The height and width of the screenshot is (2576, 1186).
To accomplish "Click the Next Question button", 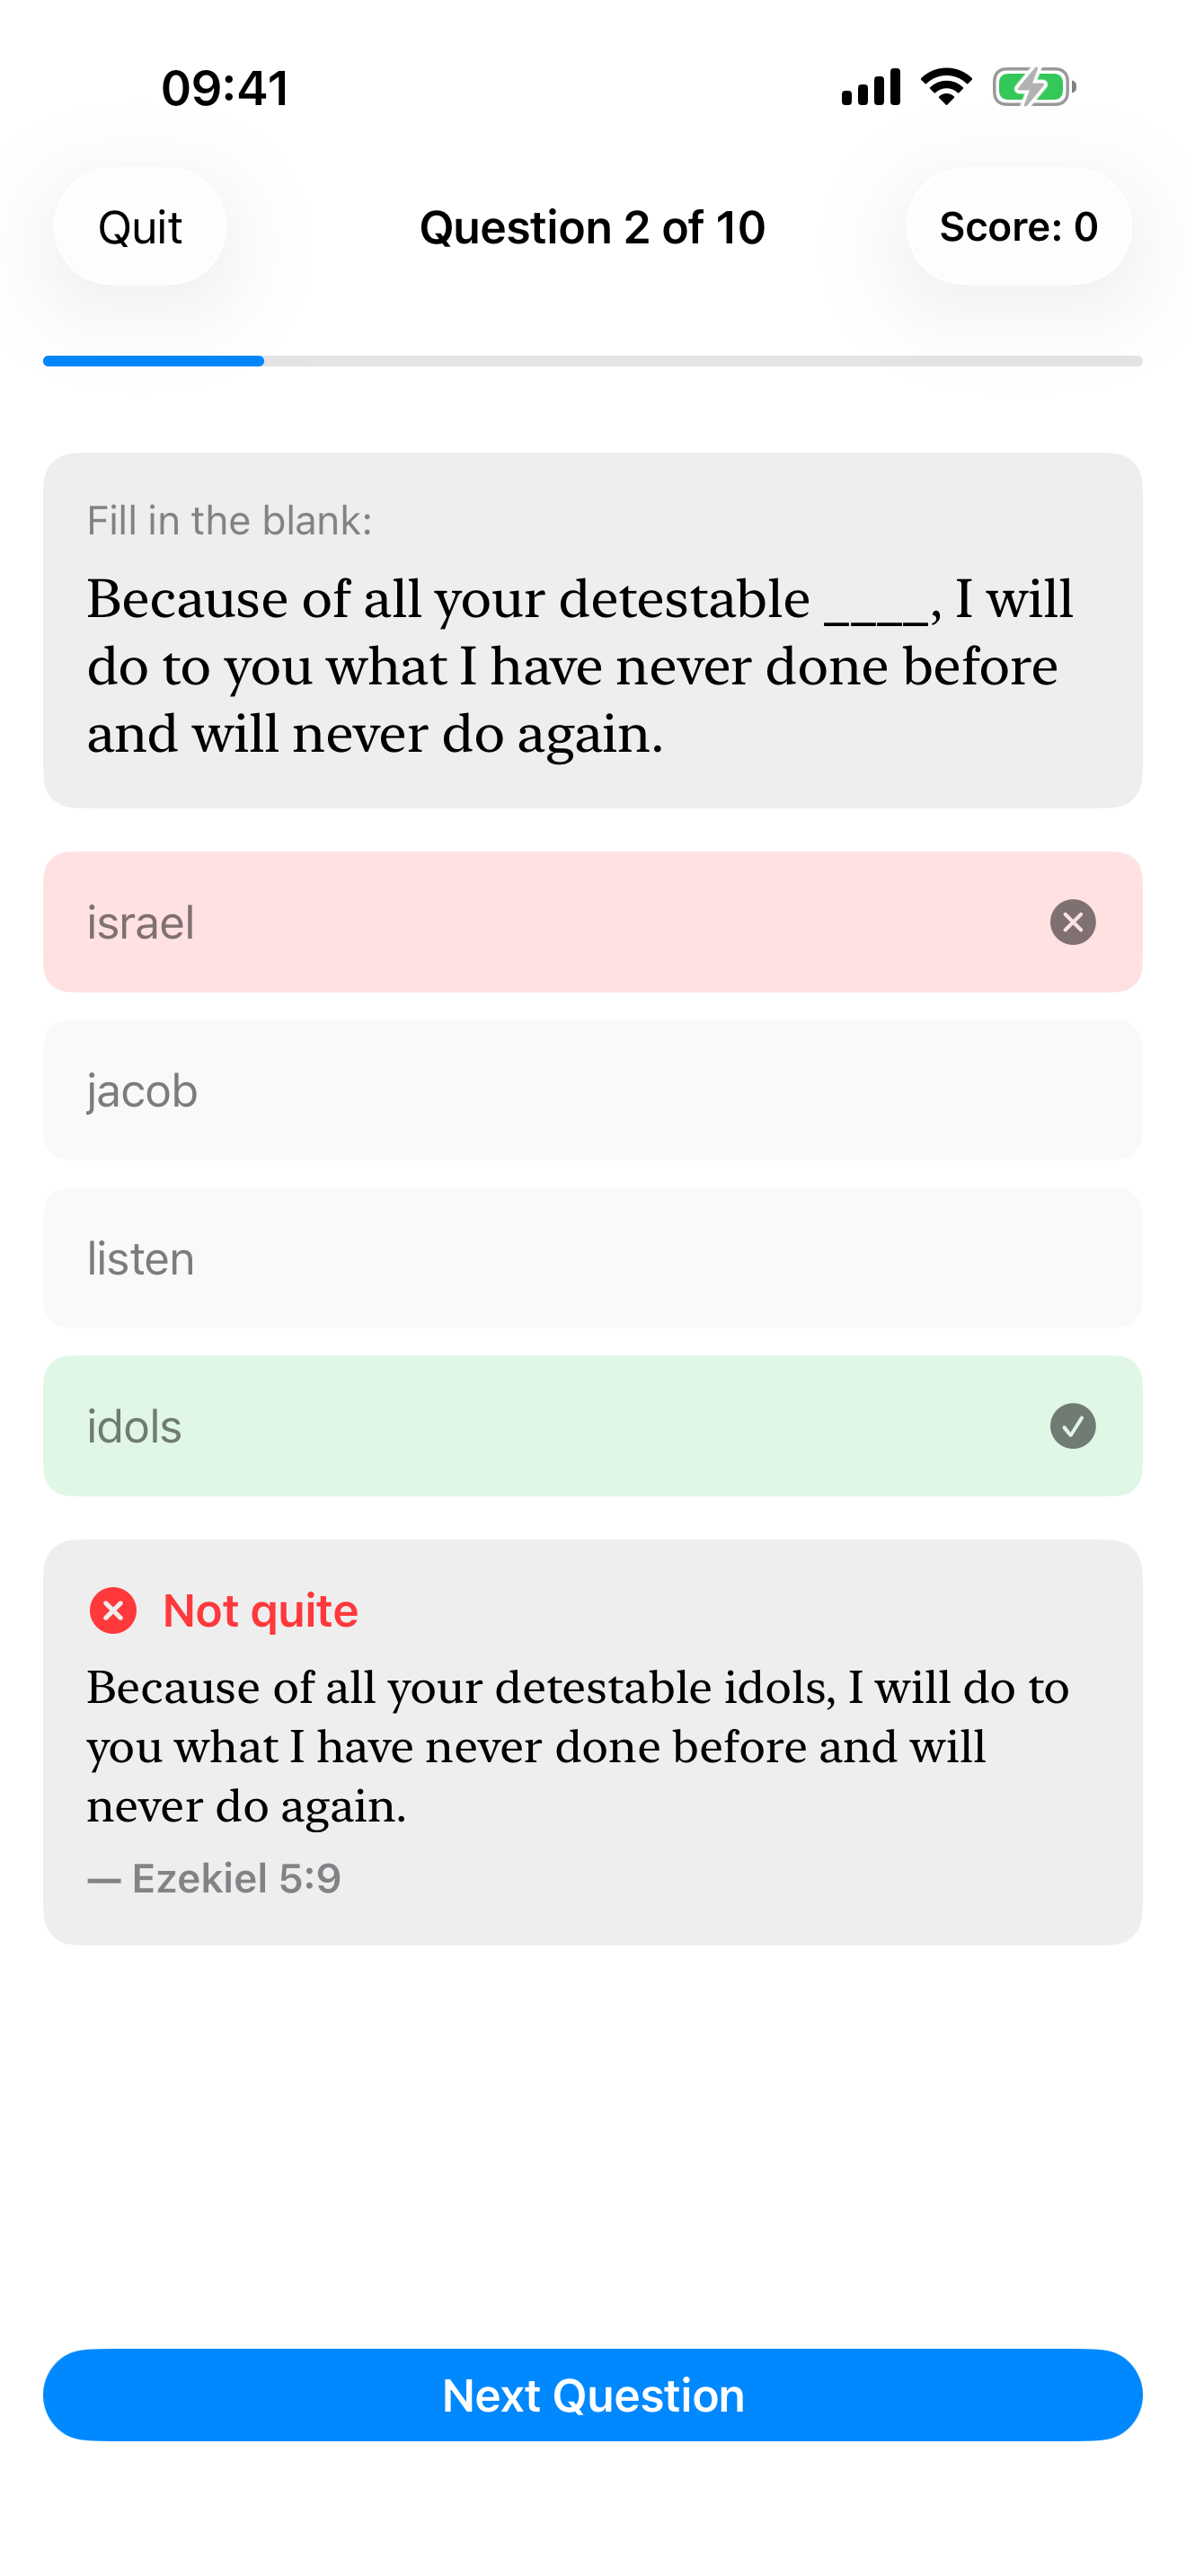I will (593, 2395).
